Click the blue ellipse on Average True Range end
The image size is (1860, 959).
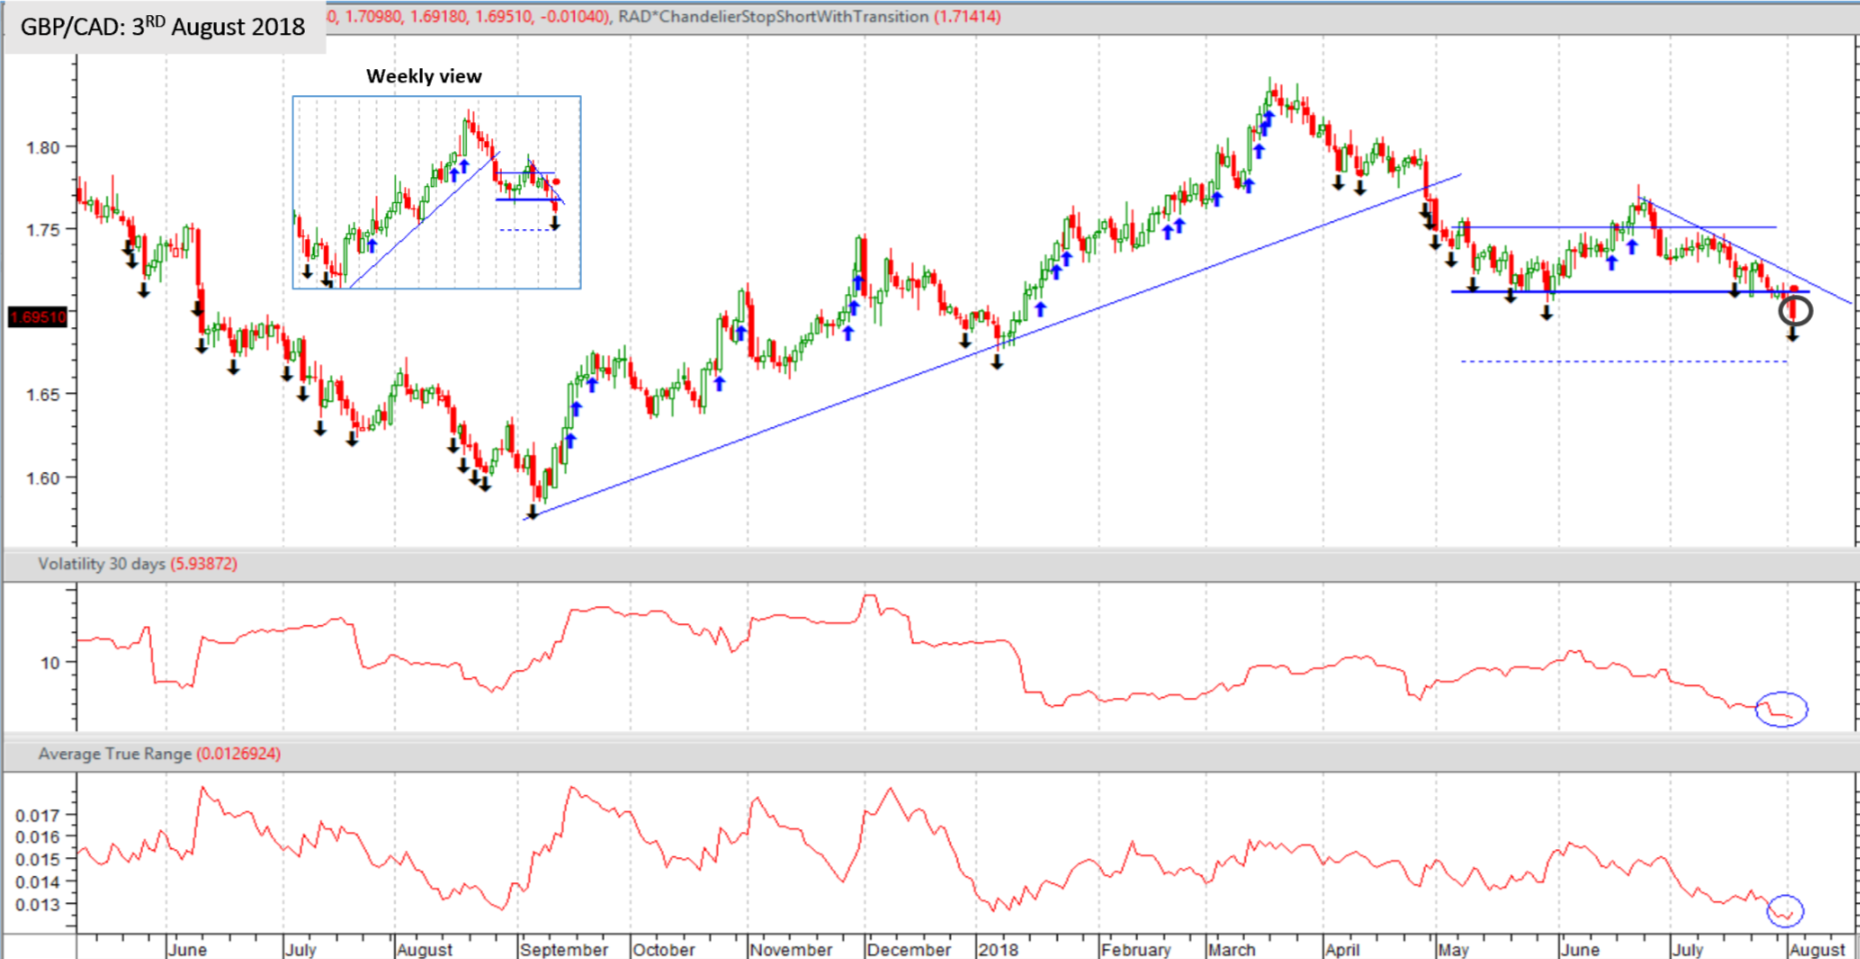click(1785, 910)
